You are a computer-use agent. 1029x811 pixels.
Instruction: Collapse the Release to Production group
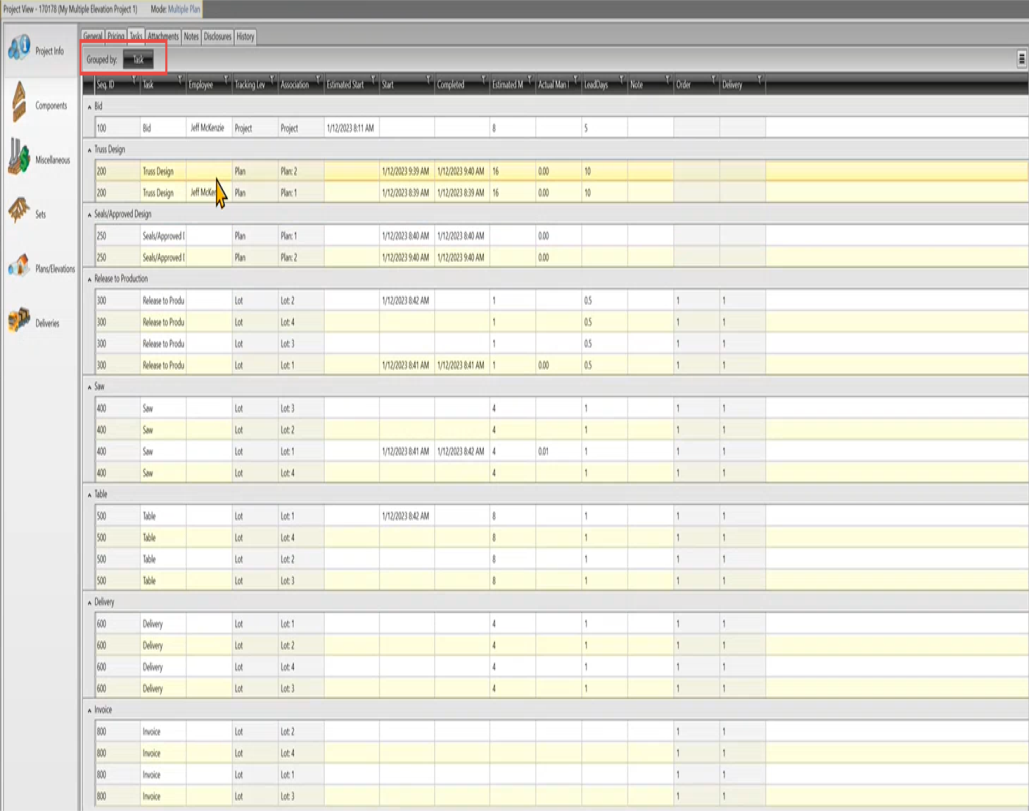[90, 279]
